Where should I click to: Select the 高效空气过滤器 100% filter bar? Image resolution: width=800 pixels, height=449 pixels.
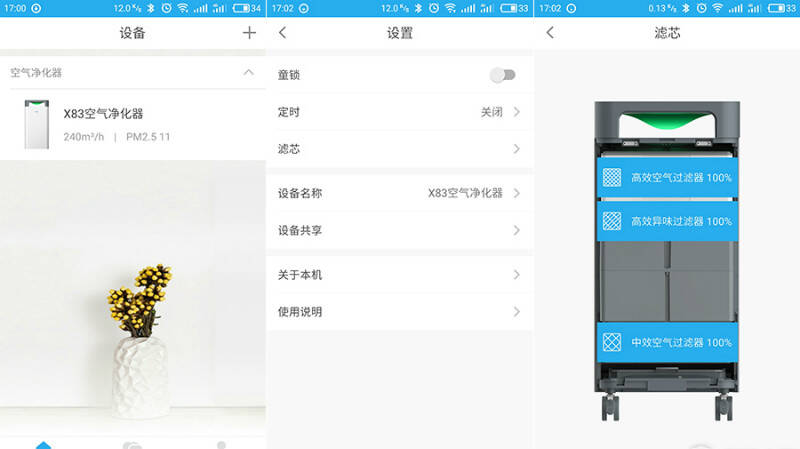click(667, 178)
